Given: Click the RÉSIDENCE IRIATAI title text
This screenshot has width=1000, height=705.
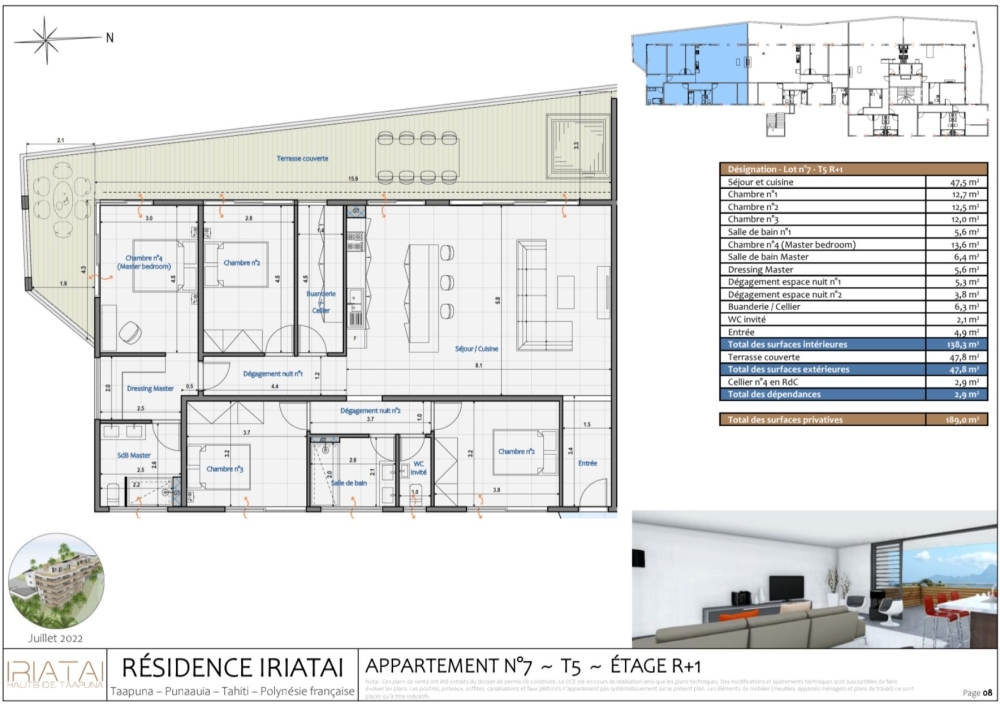Looking at the screenshot, I should point(231,667).
